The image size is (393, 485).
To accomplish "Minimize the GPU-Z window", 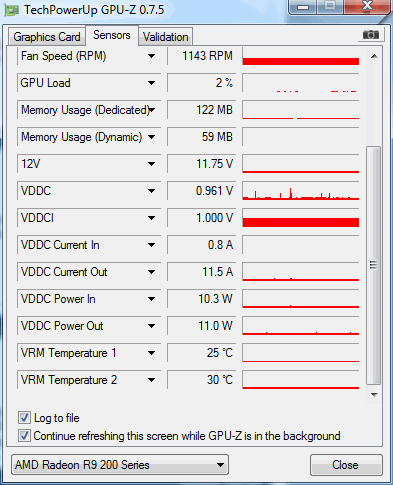I will 303,7.
